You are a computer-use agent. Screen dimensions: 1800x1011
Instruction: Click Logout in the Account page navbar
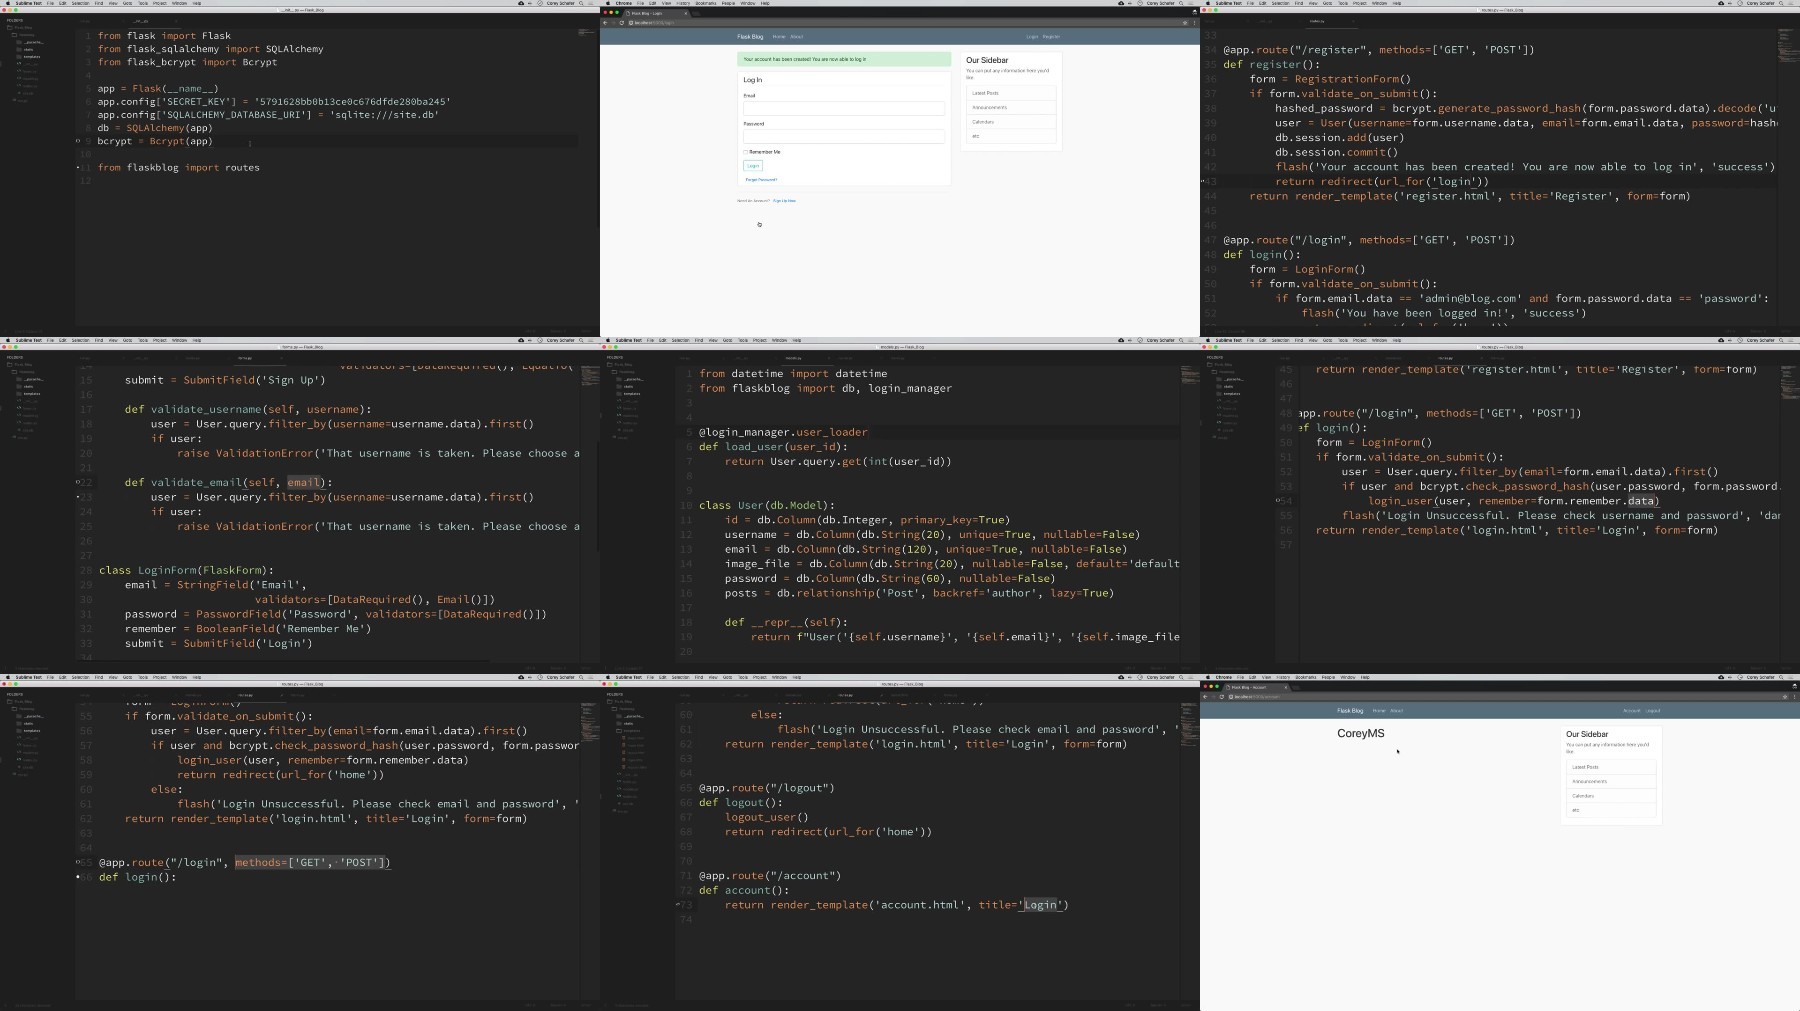point(1653,711)
